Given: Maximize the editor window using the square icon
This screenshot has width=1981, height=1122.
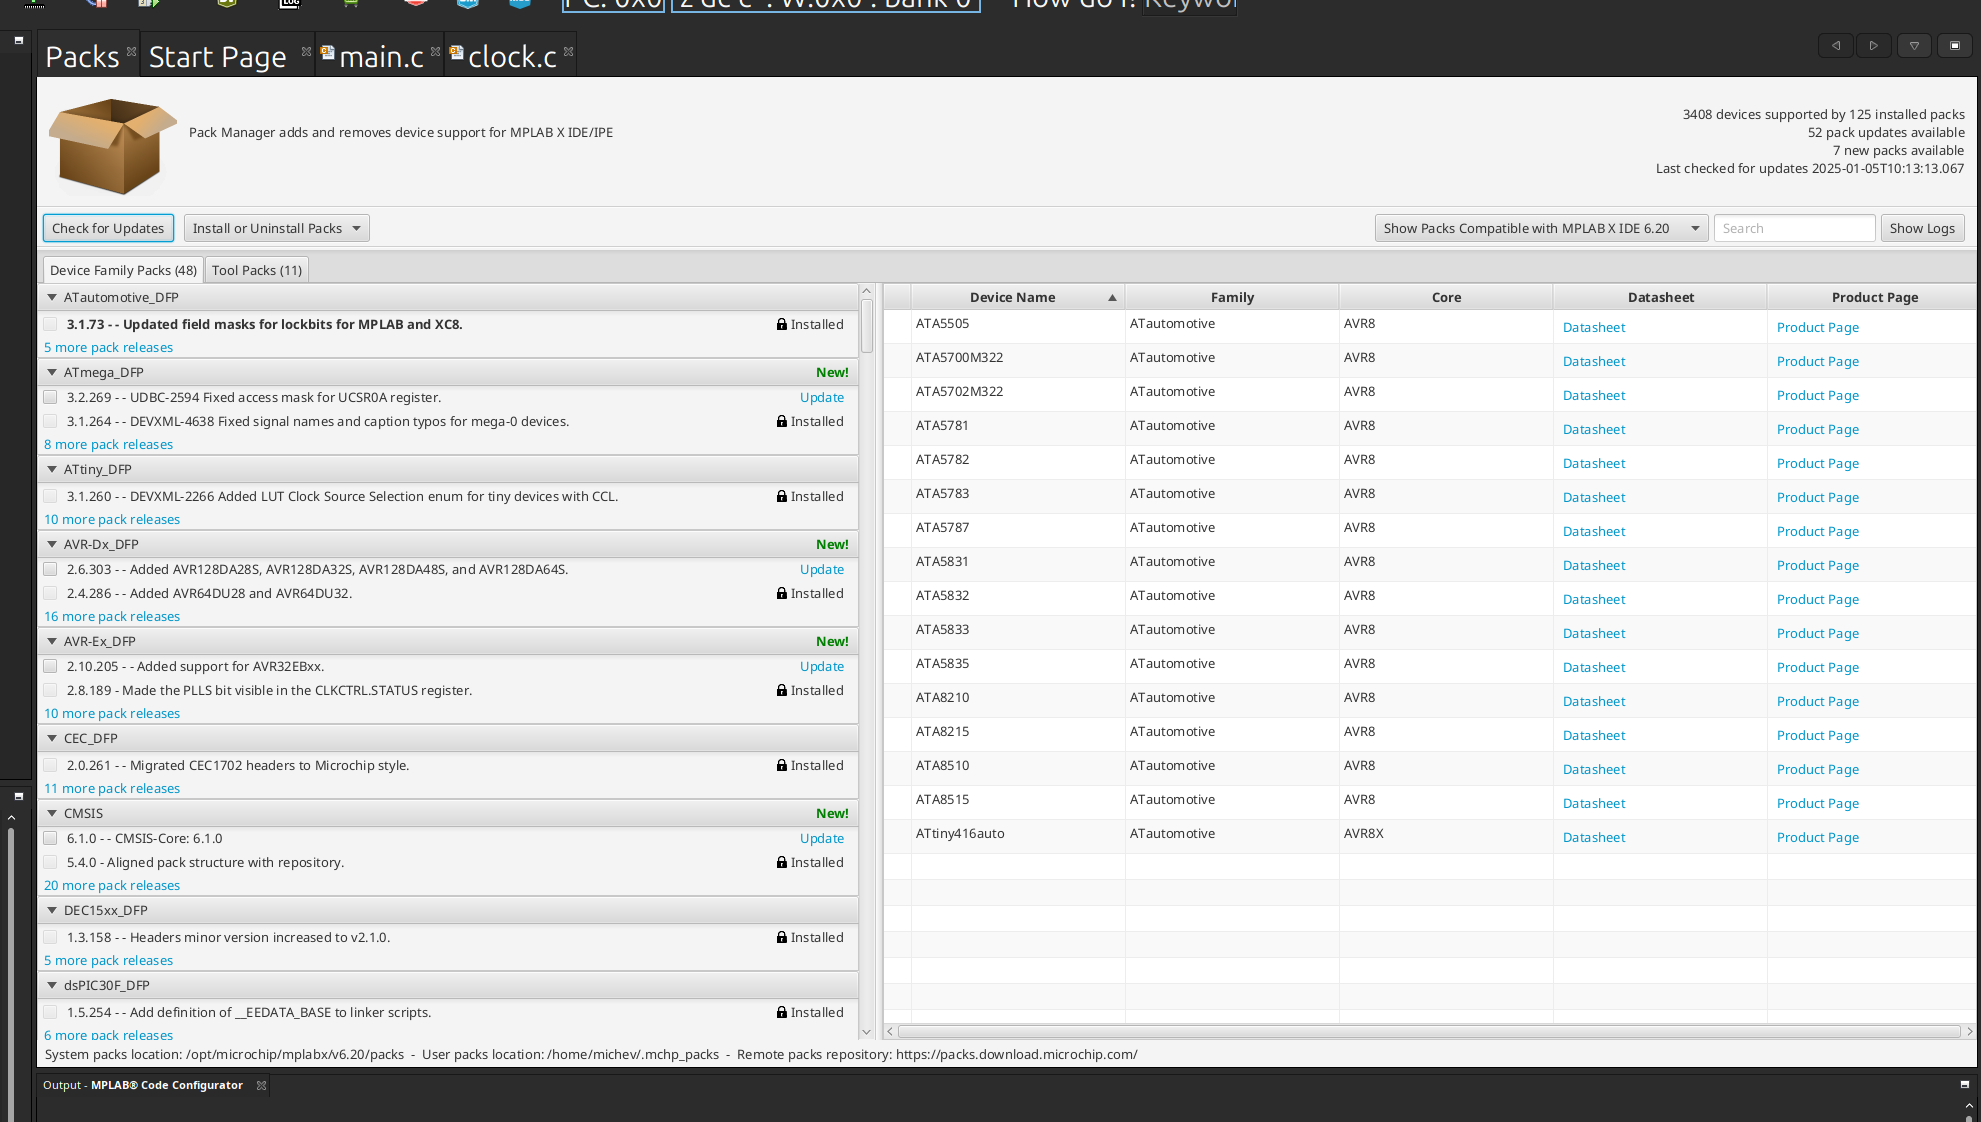Looking at the screenshot, I should (x=1954, y=45).
